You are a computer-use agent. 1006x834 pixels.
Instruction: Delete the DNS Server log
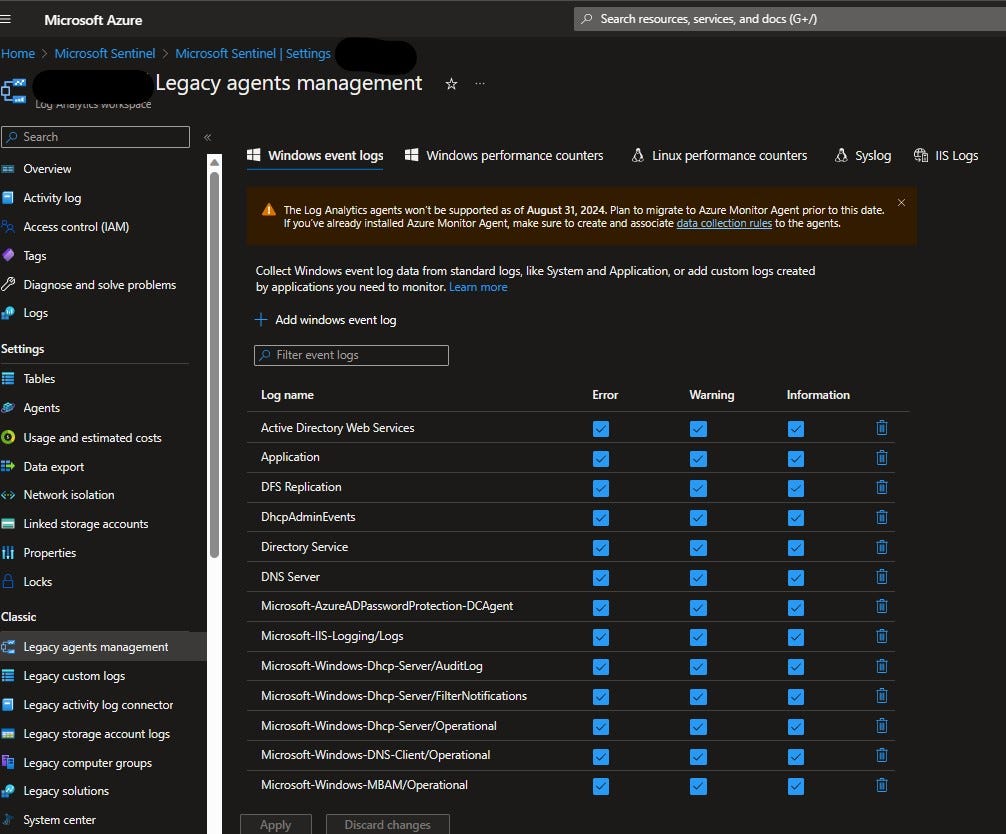882,577
